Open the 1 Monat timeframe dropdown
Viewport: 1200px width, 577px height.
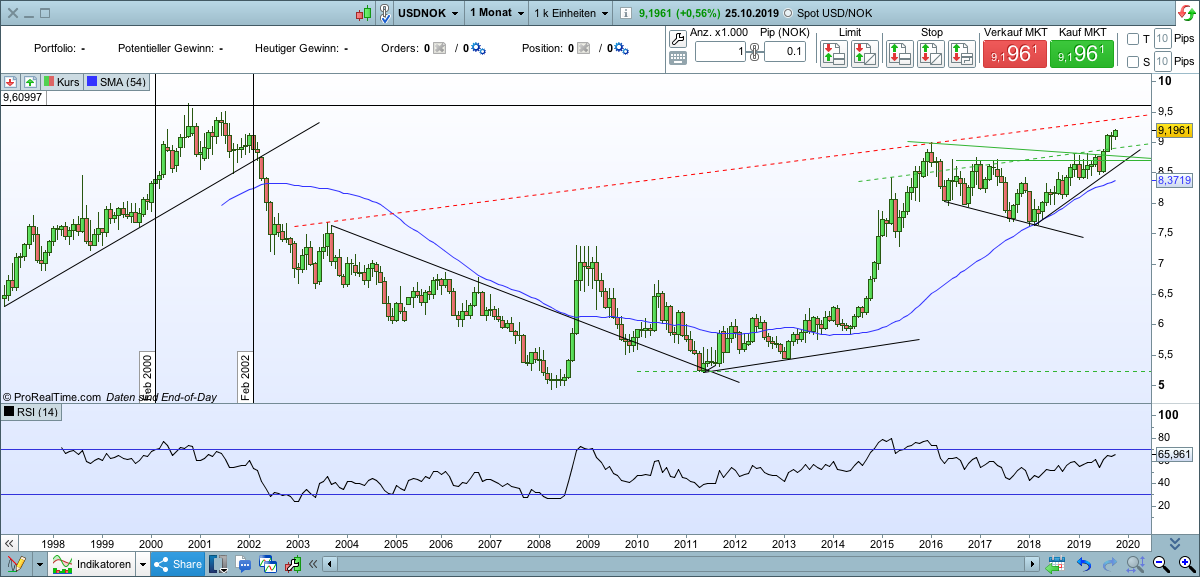tap(494, 14)
